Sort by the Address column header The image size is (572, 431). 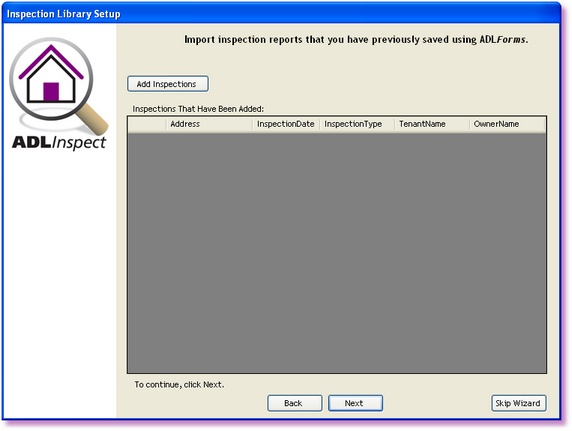209,124
